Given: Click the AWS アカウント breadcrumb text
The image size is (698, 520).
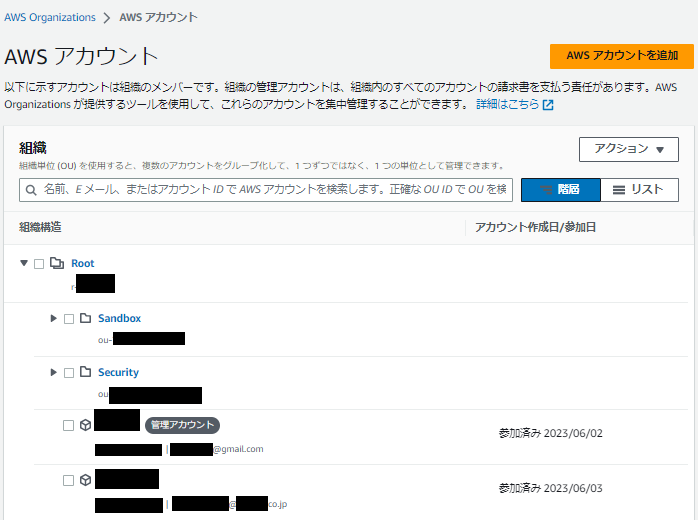Looking at the screenshot, I should (158, 17).
